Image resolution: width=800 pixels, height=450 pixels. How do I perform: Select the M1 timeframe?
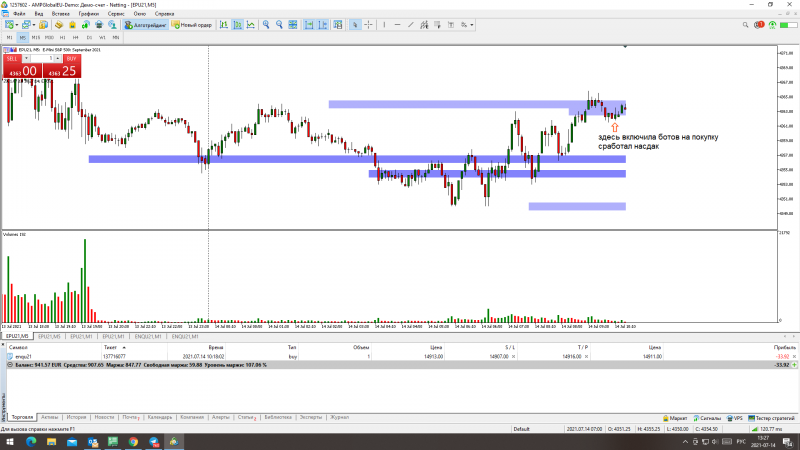point(9,37)
